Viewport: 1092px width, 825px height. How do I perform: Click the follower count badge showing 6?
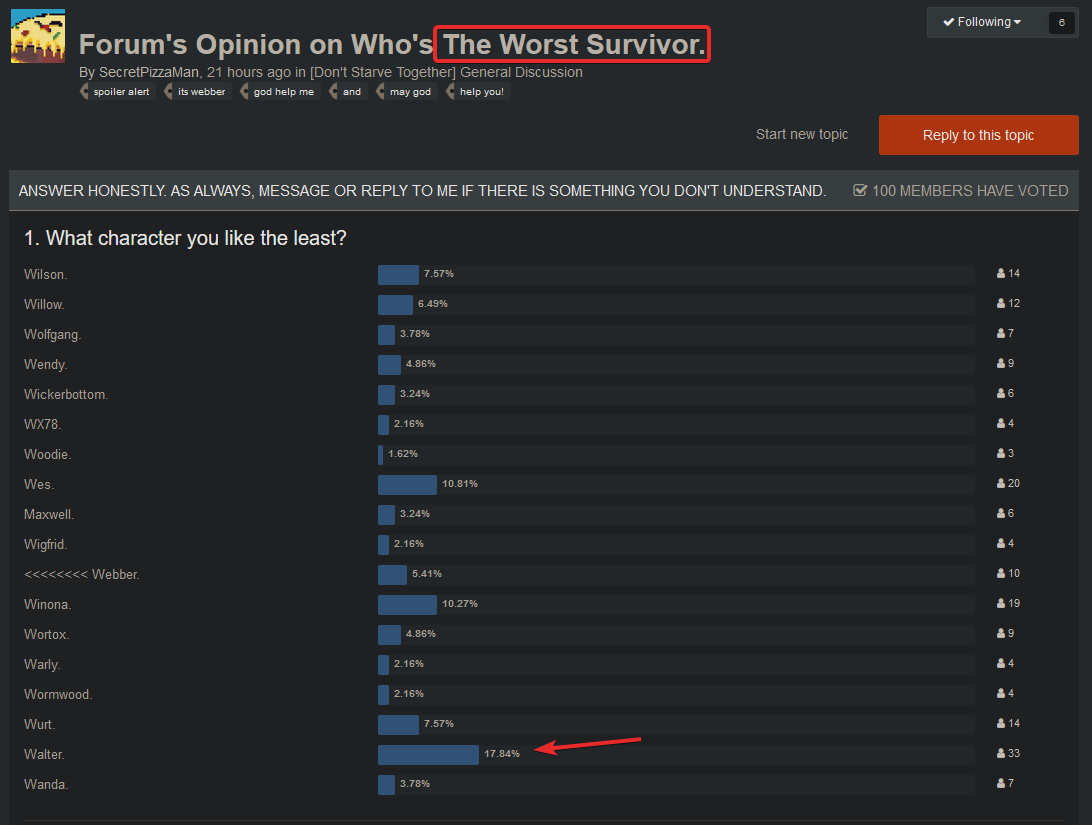point(1061,22)
